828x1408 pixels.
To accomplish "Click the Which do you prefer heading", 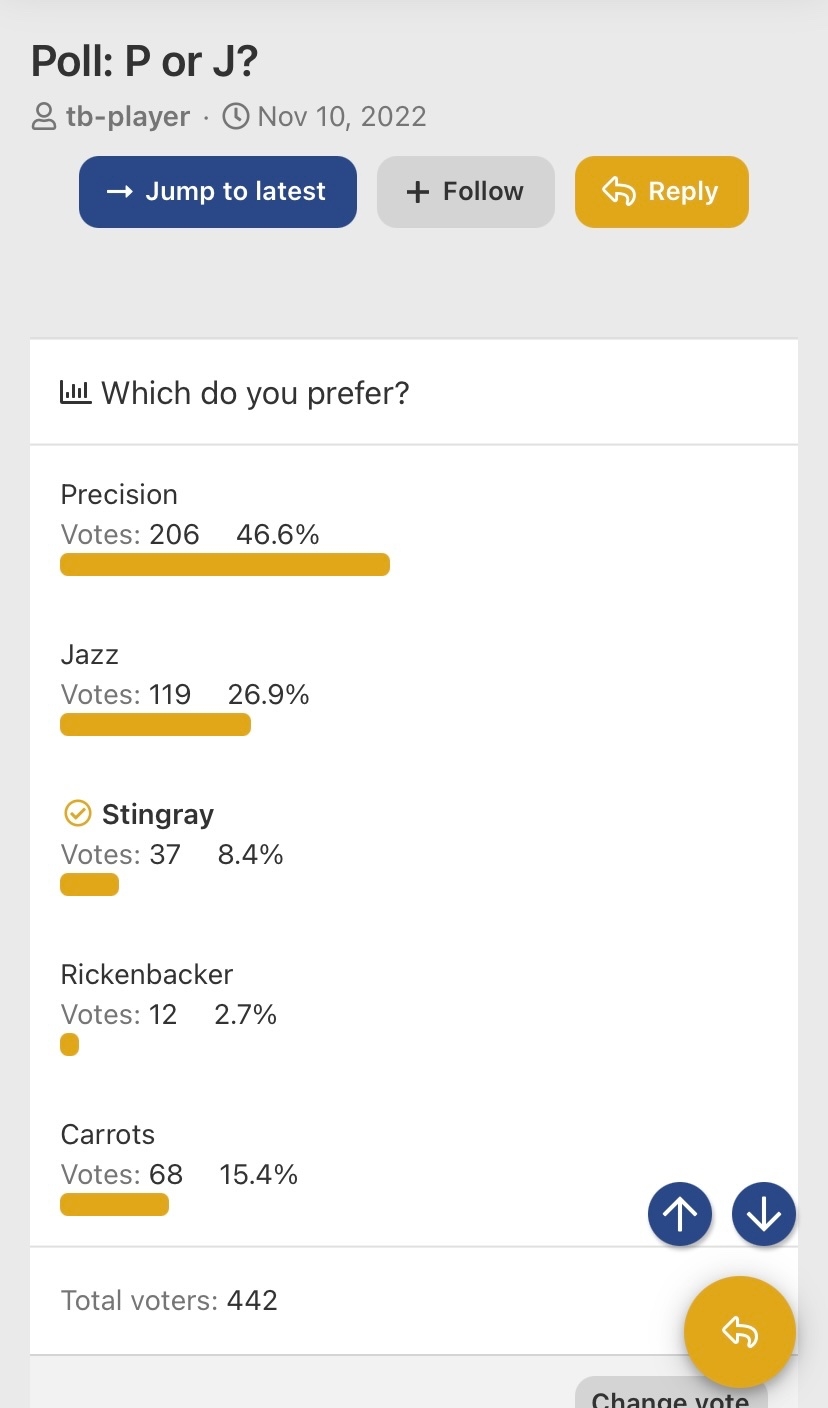I will tap(255, 393).
